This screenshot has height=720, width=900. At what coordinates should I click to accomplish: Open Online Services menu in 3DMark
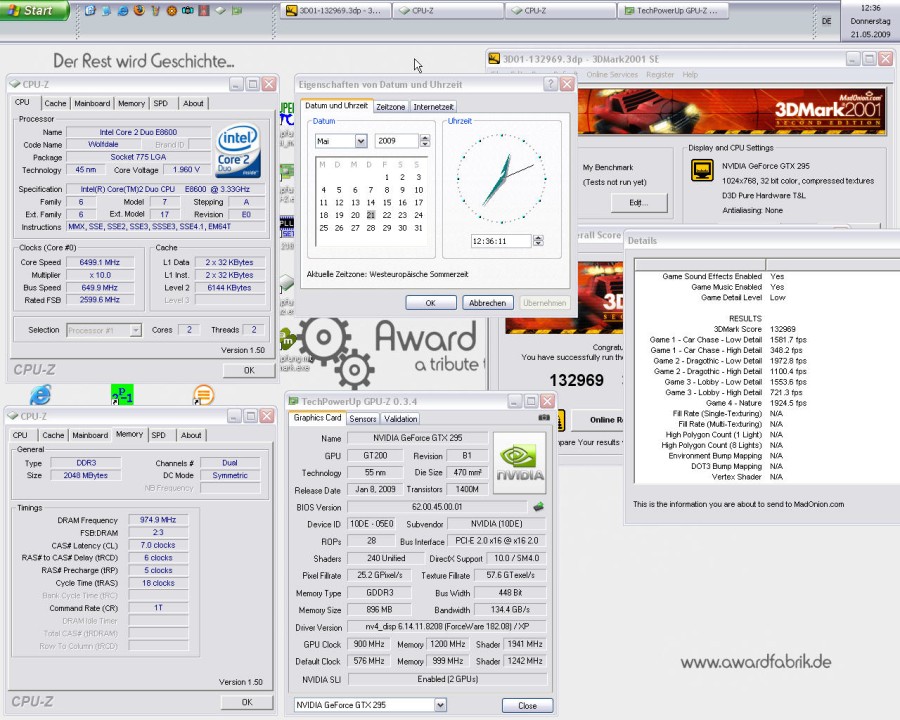[612, 75]
